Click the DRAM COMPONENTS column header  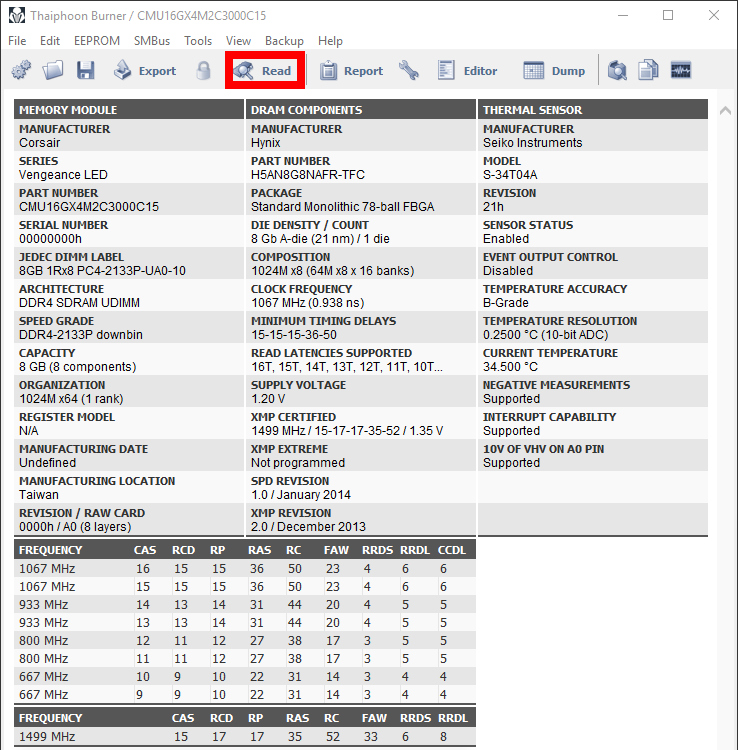point(361,110)
